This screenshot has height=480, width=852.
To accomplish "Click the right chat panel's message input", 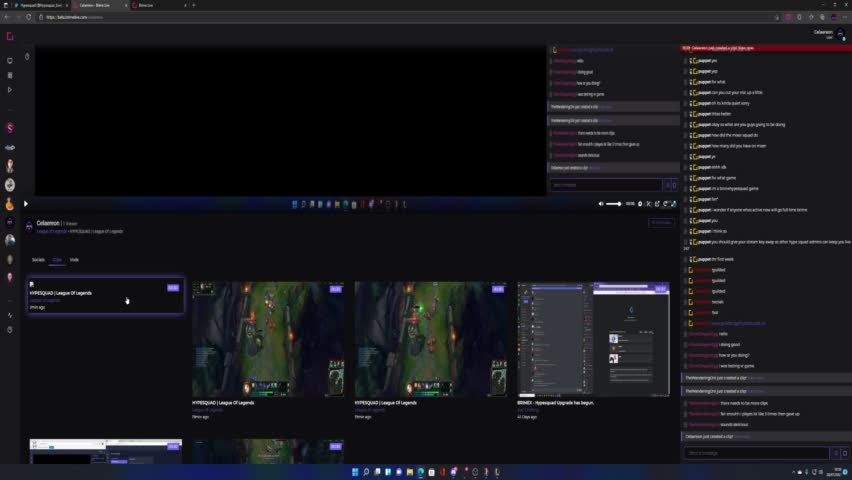I will 756,453.
